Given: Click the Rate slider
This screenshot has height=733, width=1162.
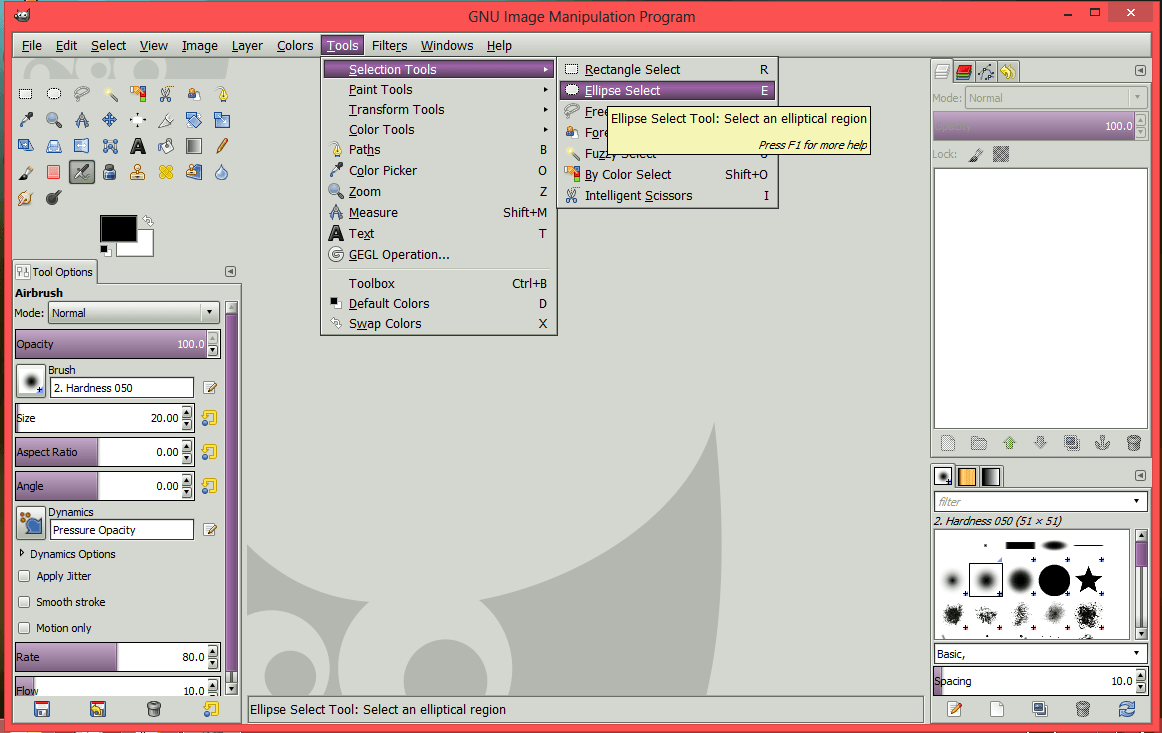Looking at the screenshot, I should pyautogui.click(x=111, y=657).
